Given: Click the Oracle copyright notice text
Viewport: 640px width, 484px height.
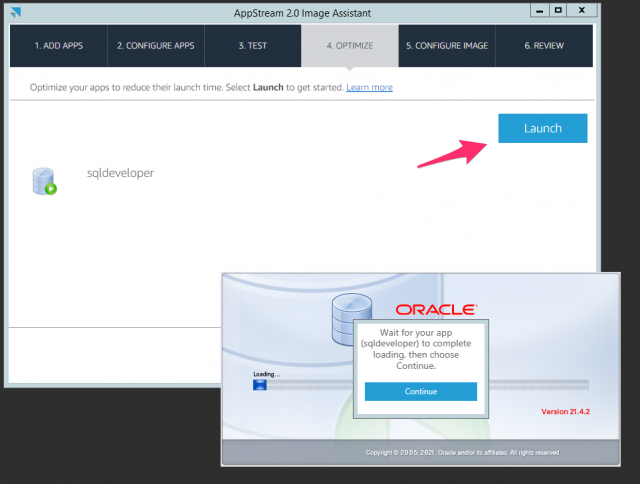Looking at the screenshot, I should pos(463,453).
